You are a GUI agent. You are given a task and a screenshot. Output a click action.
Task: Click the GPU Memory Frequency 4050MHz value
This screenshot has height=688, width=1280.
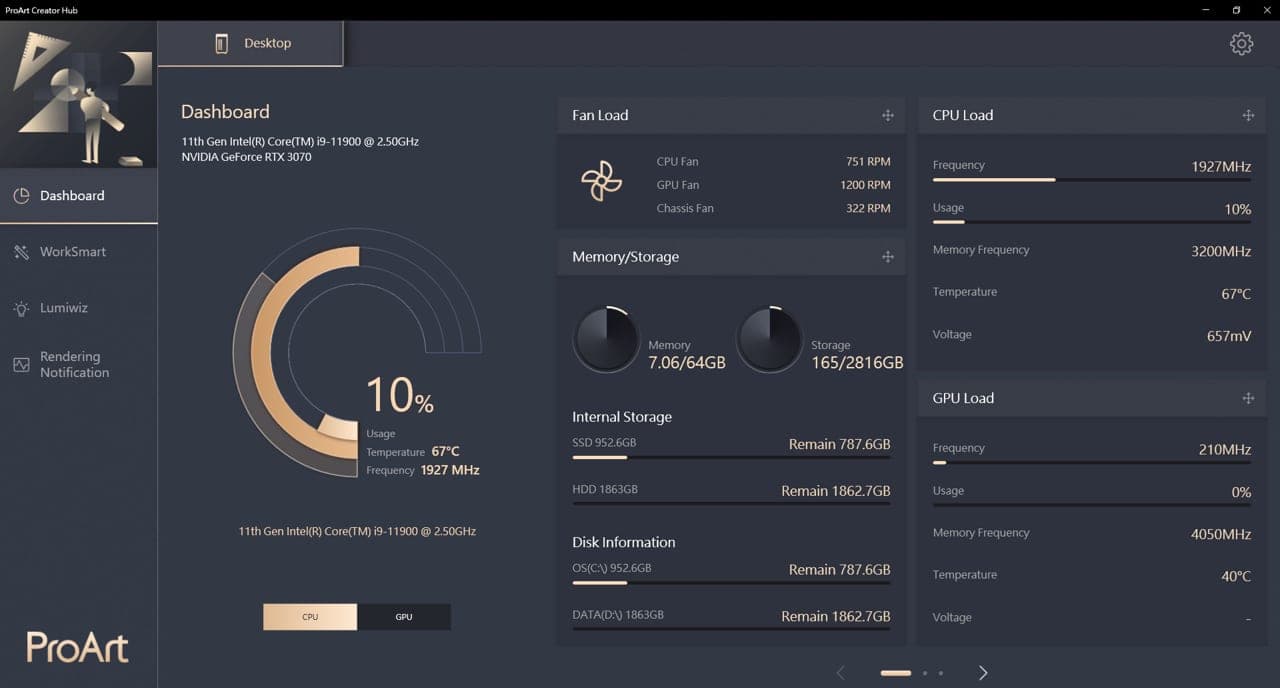coord(1221,535)
